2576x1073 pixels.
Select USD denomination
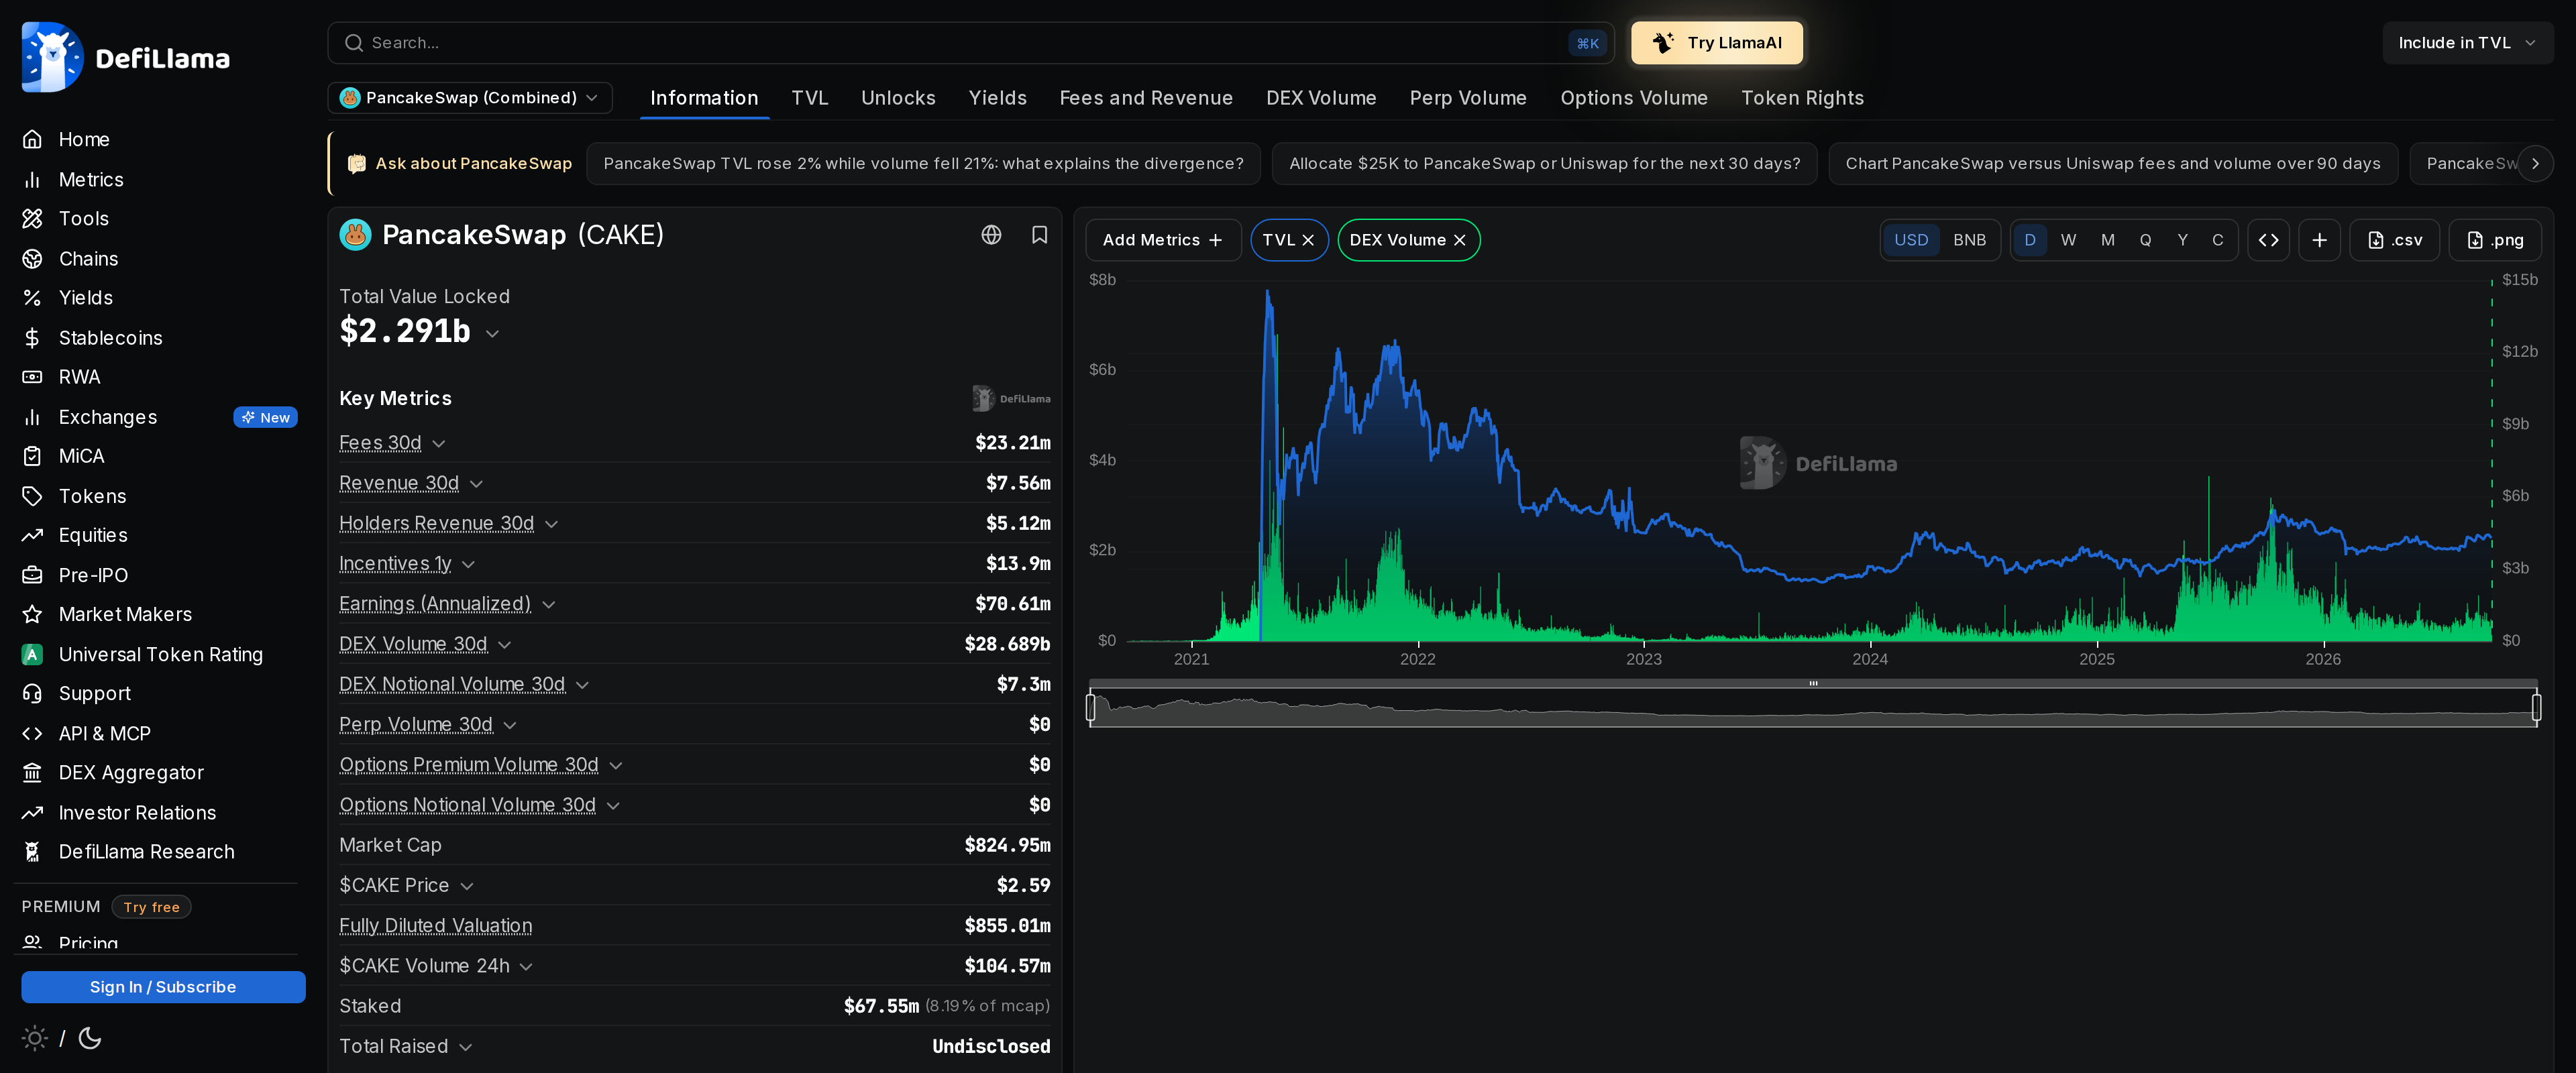[x=1911, y=240]
